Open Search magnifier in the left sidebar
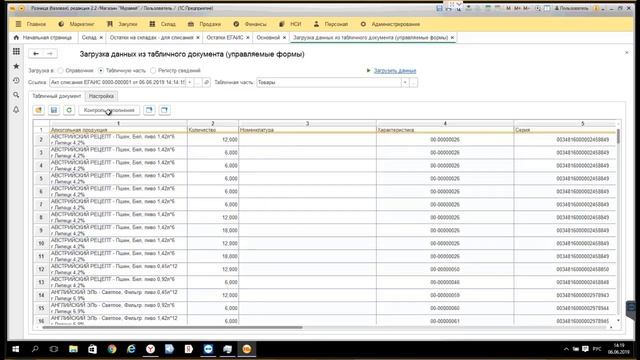Viewport: 640px width, 360px height. (x=16, y=95)
